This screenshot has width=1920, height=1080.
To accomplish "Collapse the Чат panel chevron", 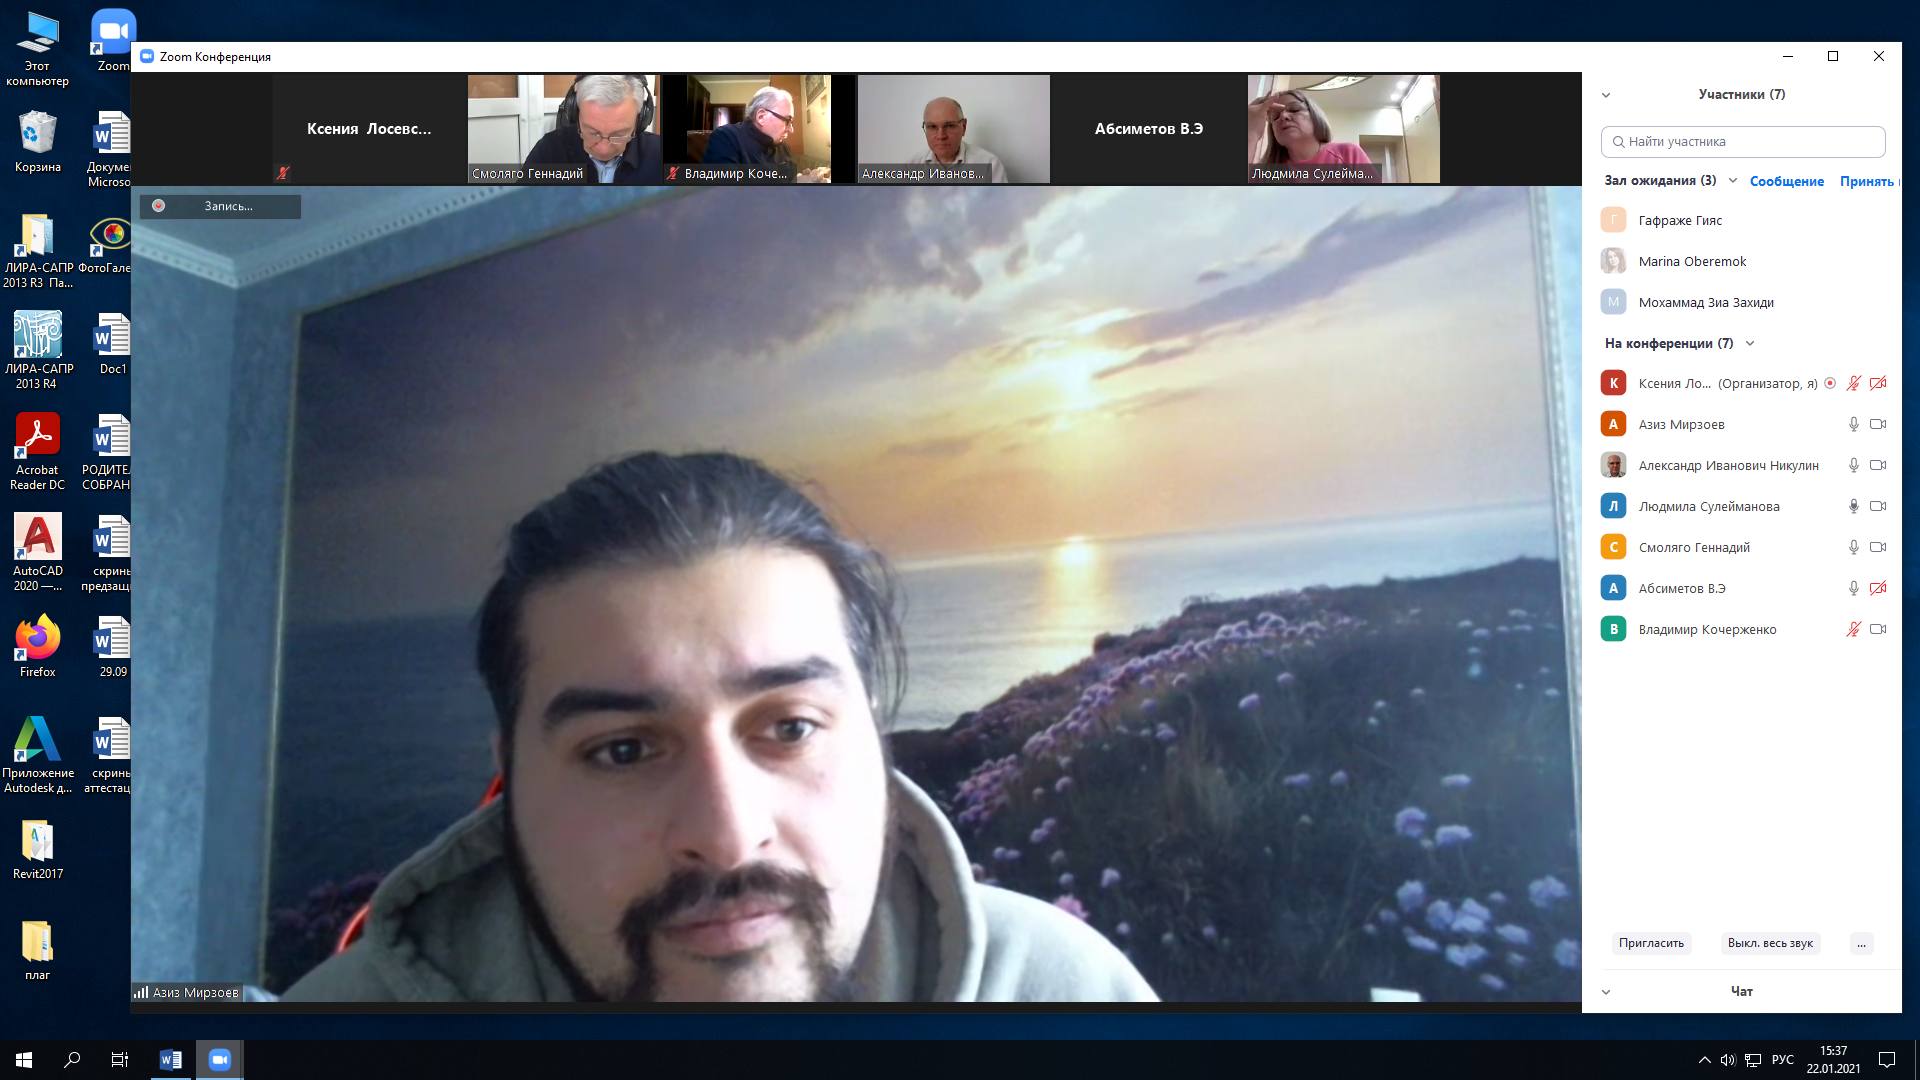I will [x=1606, y=992].
